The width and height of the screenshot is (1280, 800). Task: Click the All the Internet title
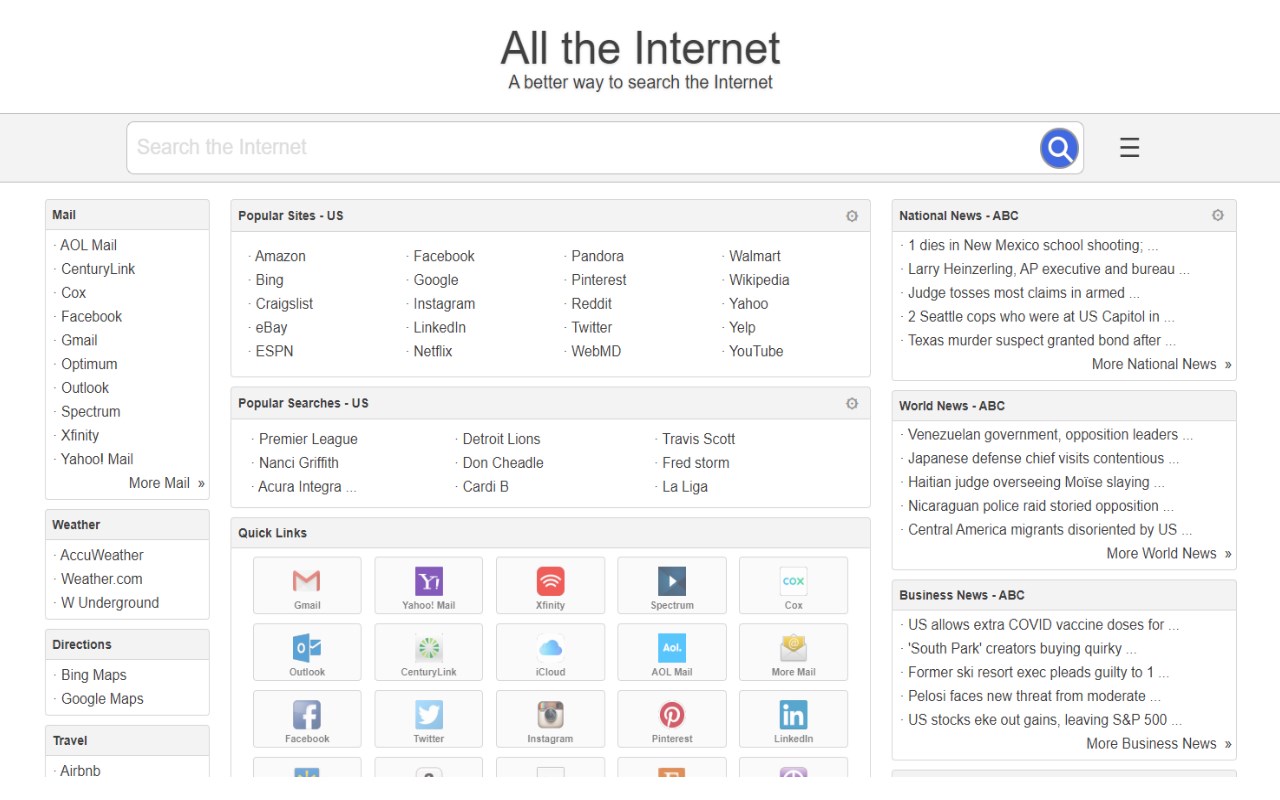tap(640, 48)
